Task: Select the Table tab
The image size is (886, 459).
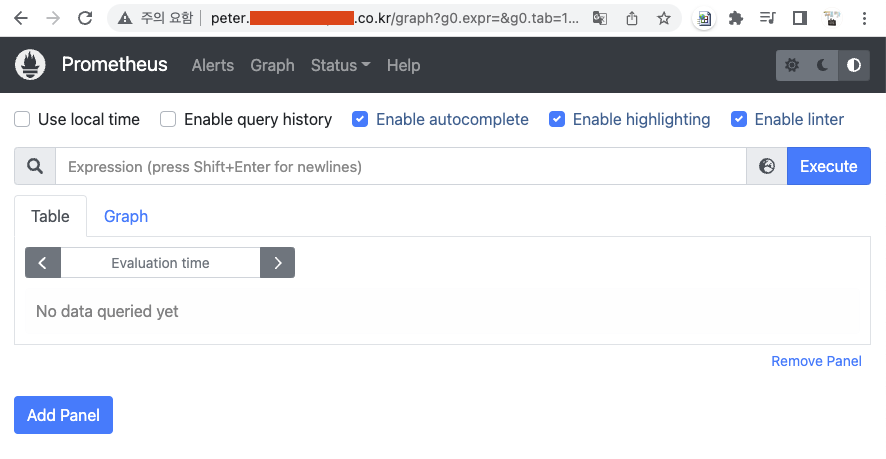Action: pos(50,216)
